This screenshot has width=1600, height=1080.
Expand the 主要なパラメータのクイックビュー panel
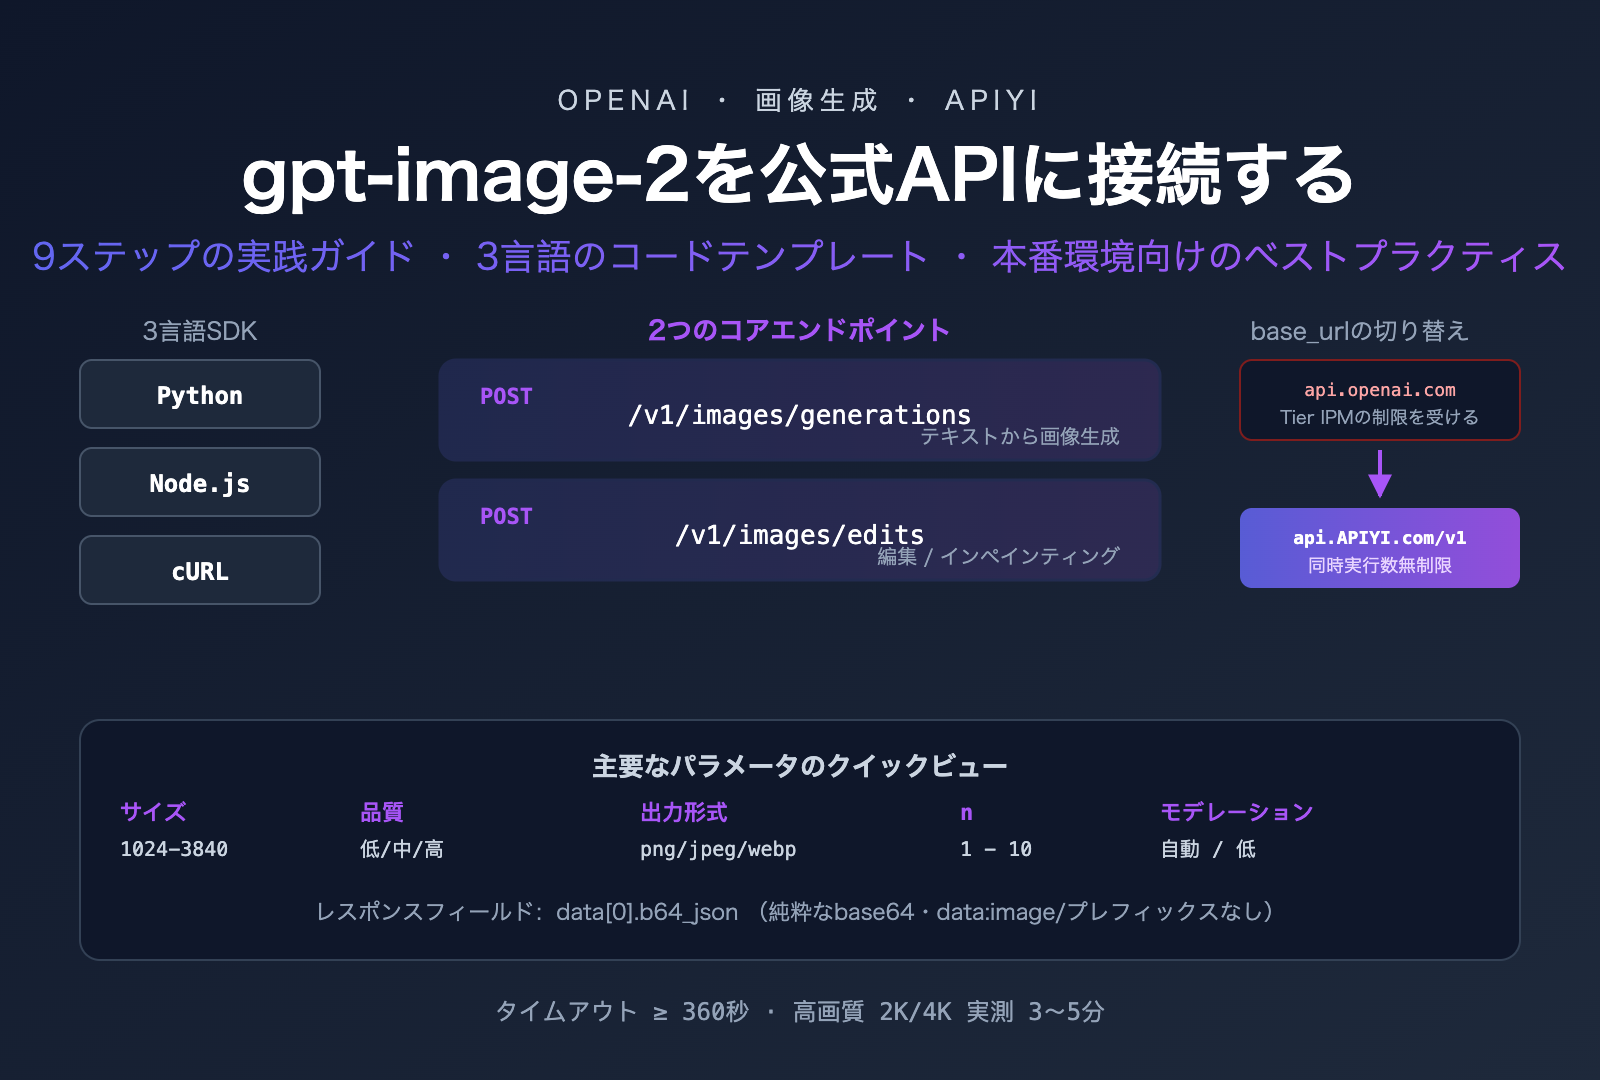(800, 765)
